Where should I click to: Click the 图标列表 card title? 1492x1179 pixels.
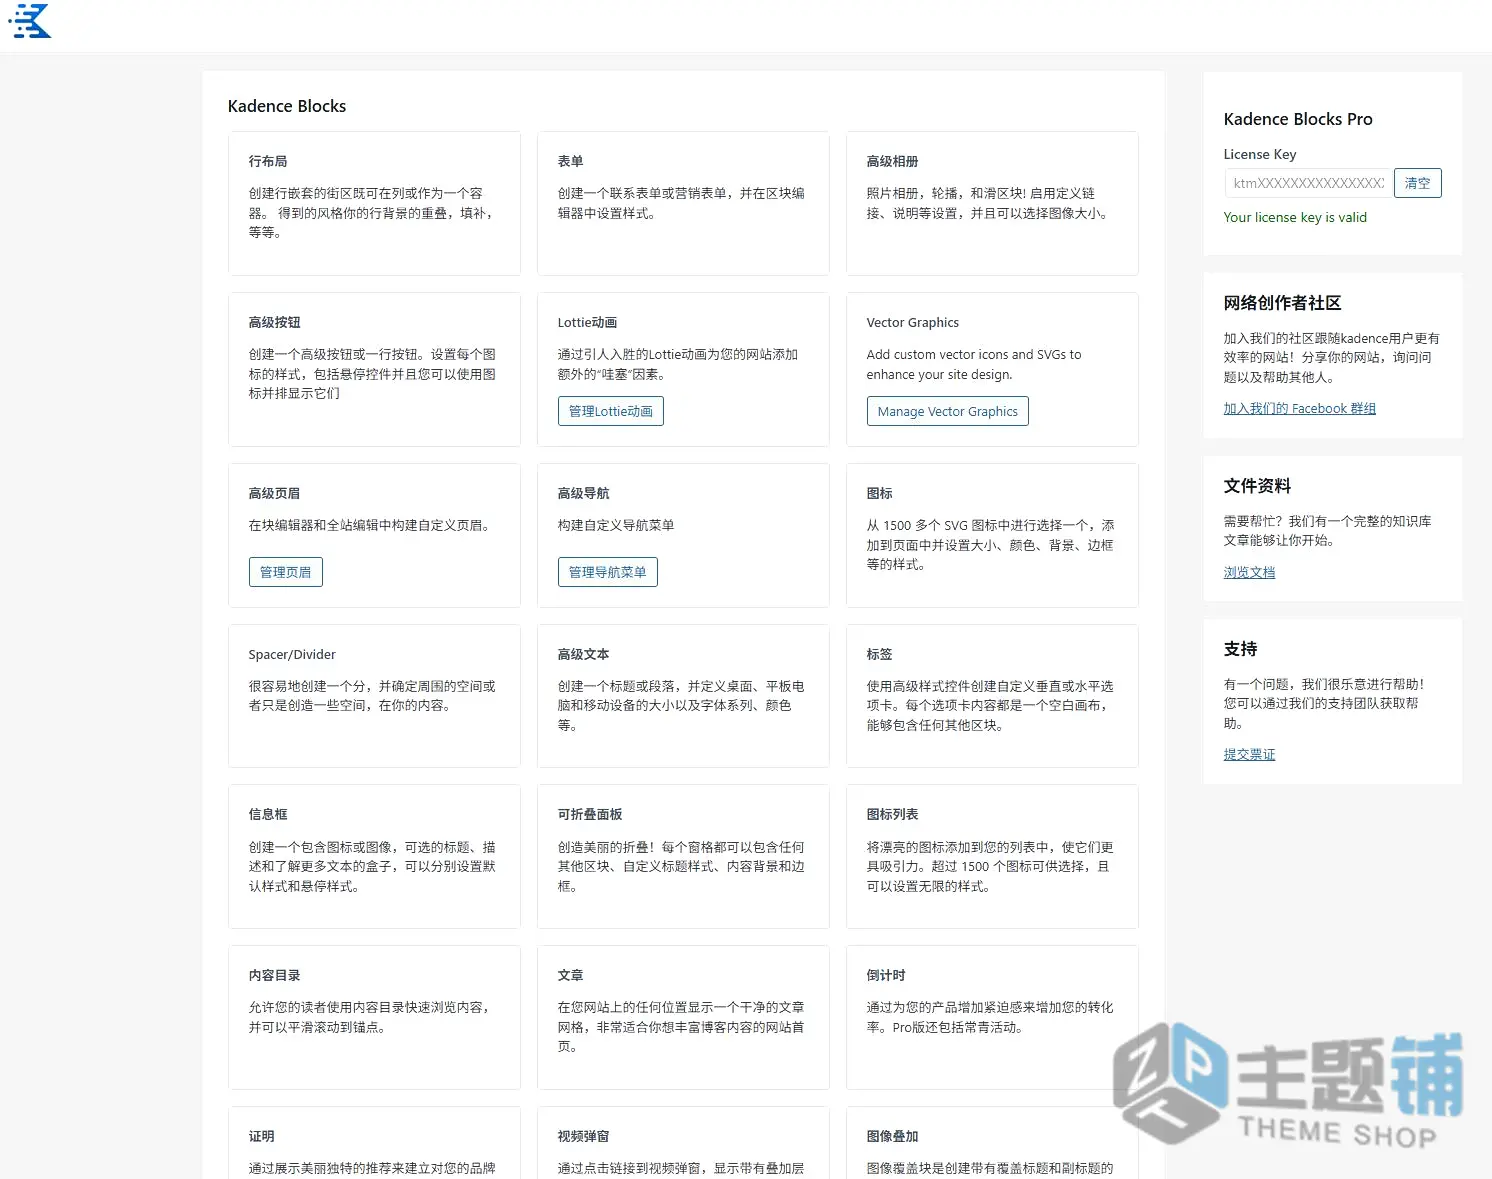(892, 814)
